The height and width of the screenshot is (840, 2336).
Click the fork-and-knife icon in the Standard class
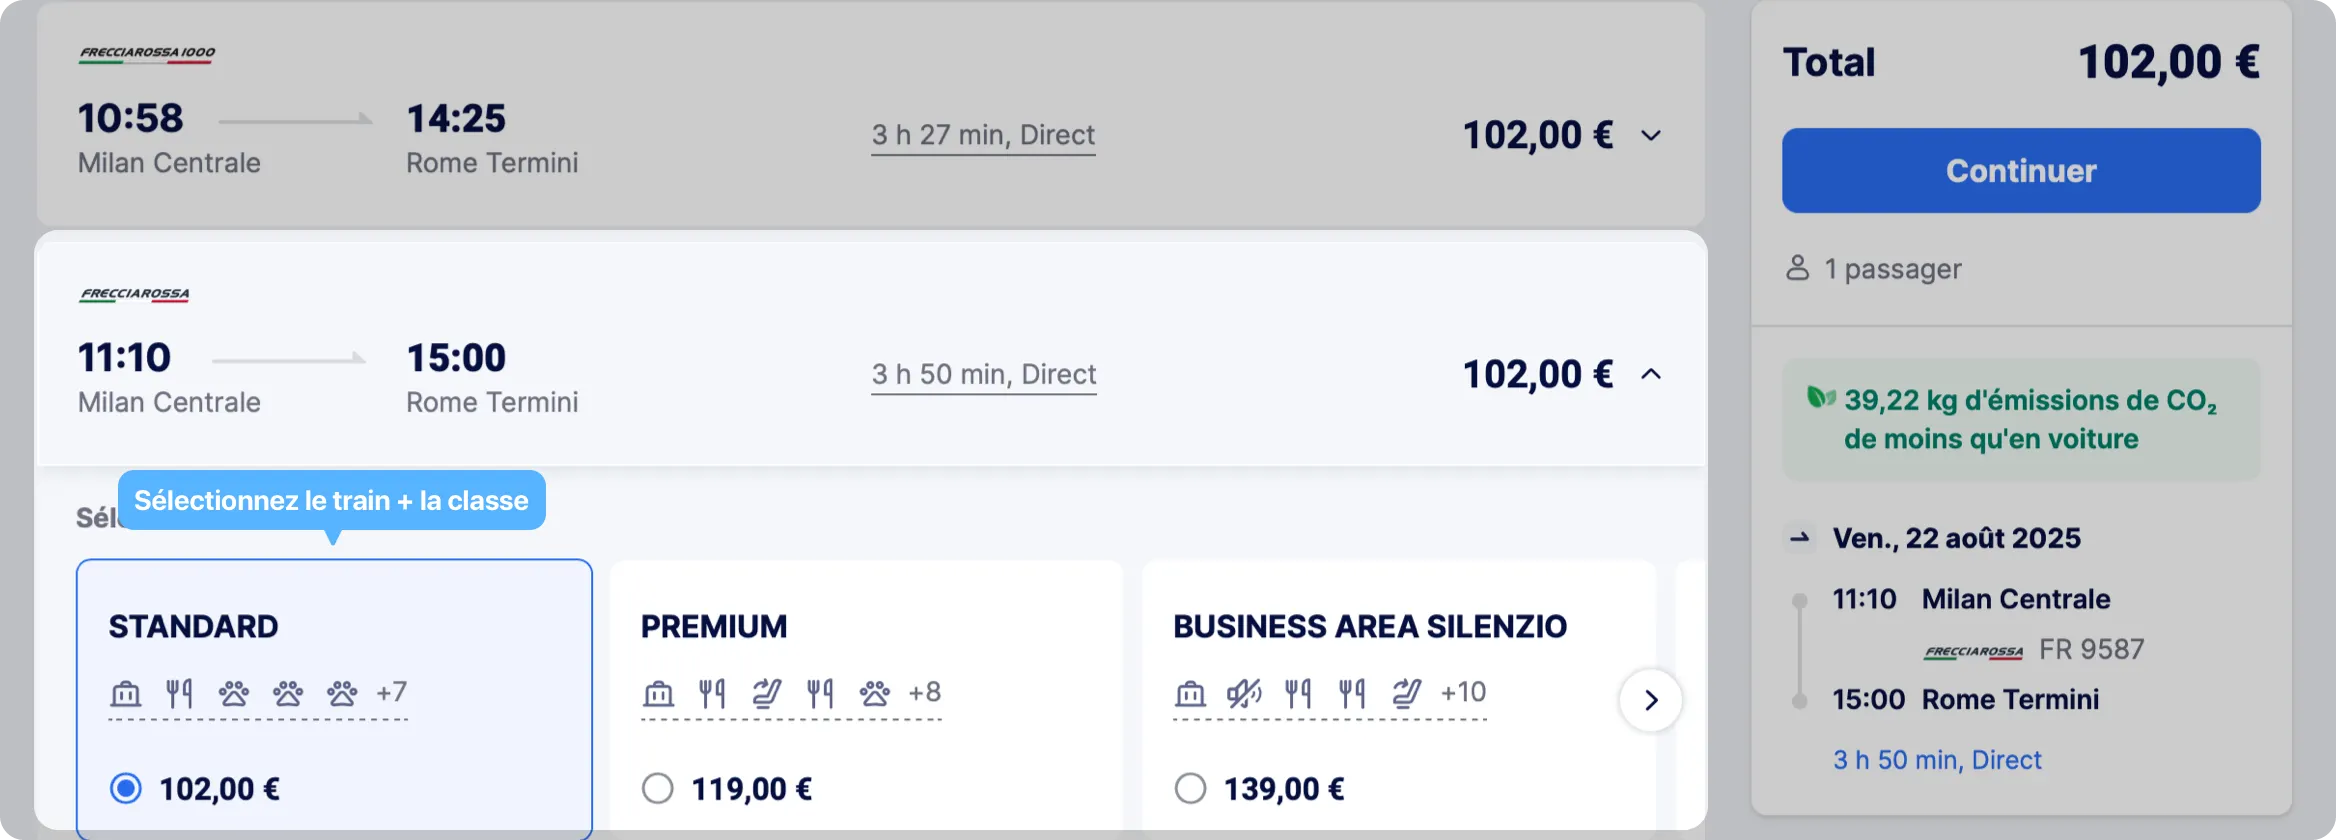[x=179, y=693]
